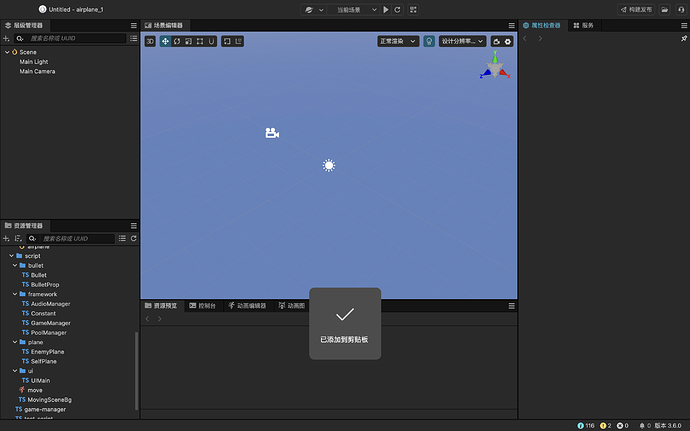Viewport: 690px width, 431px height.
Task: Open the 层级管理器 hierarchy tab
Action: (x=25, y=26)
